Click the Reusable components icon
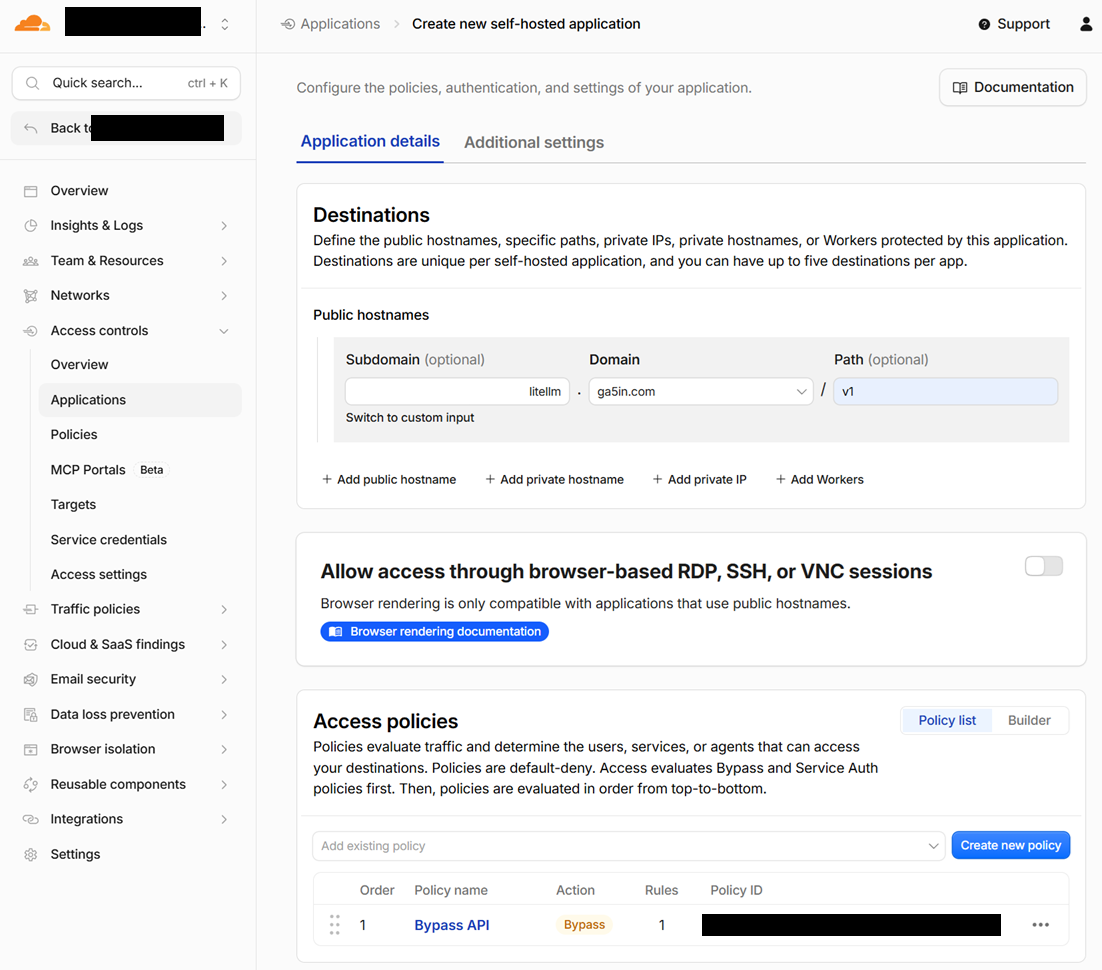The width and height of the screenshot is (1102, 970). pos(30,784)
